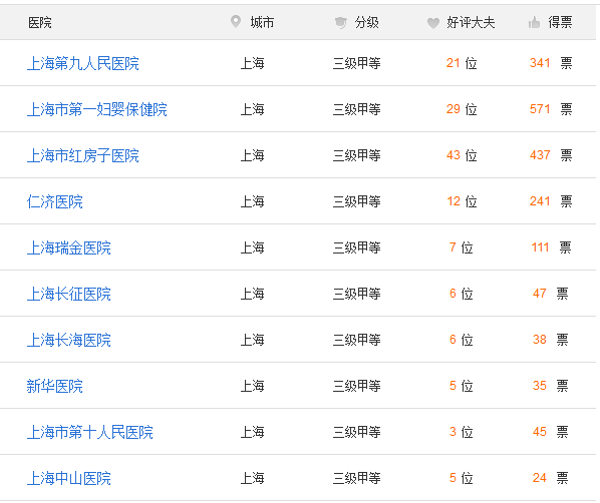
Task: Open the 仁济医院 hospital link
Action: (x=55, y=202)
